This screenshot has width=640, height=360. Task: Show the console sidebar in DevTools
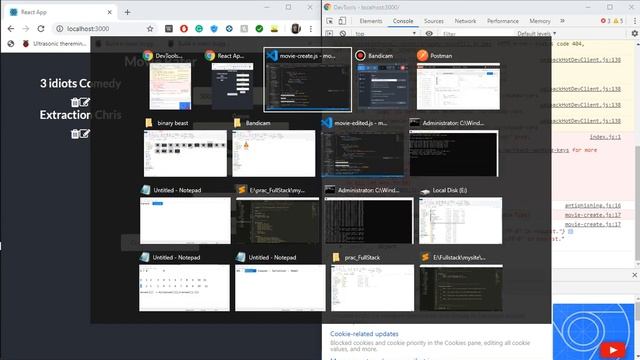pos(329,33)
